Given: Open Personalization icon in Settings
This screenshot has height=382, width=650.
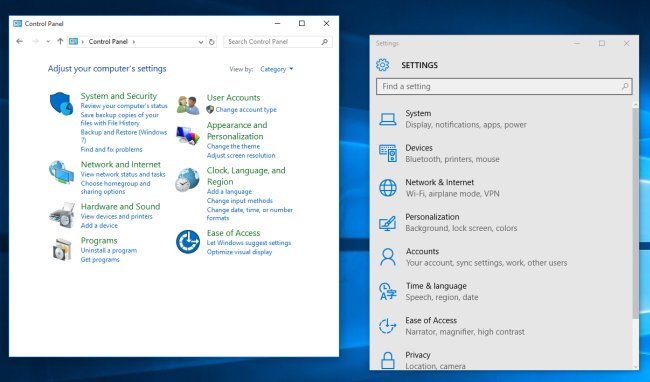Looking at the screenshot, I should click(x=388, y=223).
